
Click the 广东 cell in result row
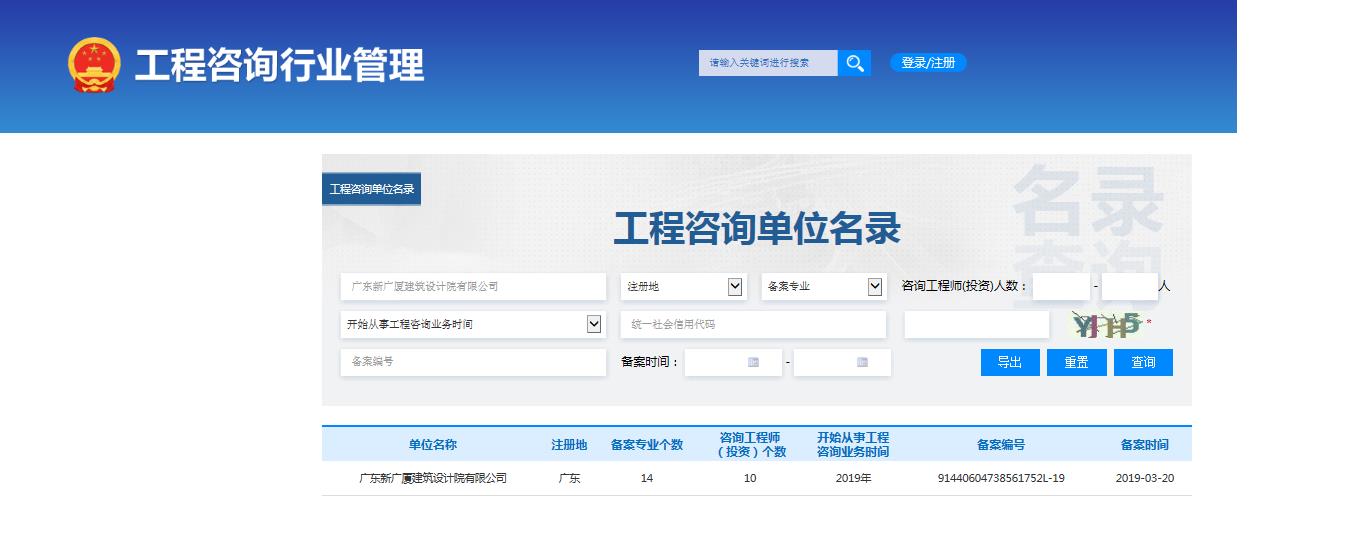pyautogui.click(x=569, y=478)
